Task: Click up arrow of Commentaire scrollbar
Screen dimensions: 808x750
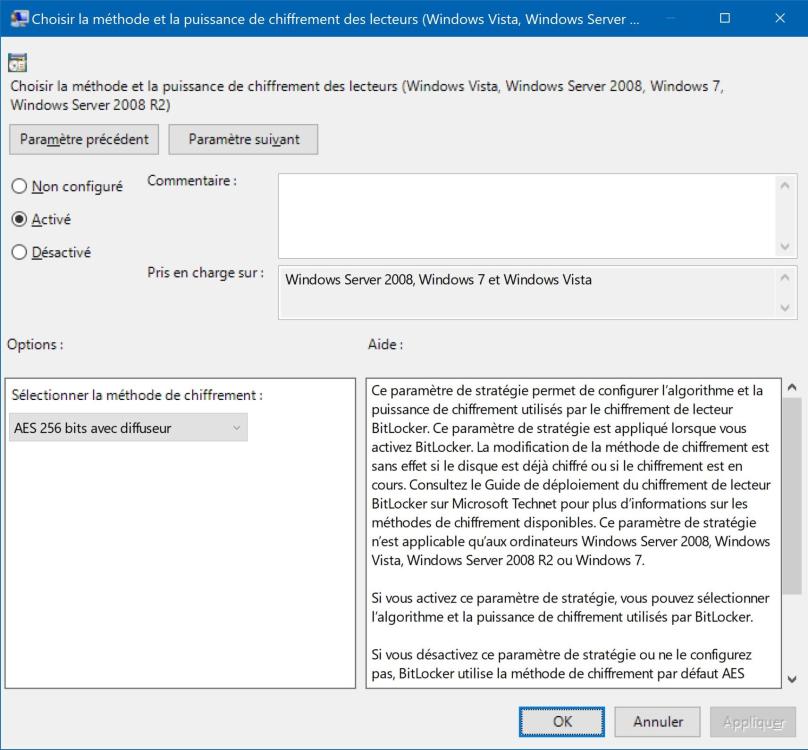Action: (785, 185)
